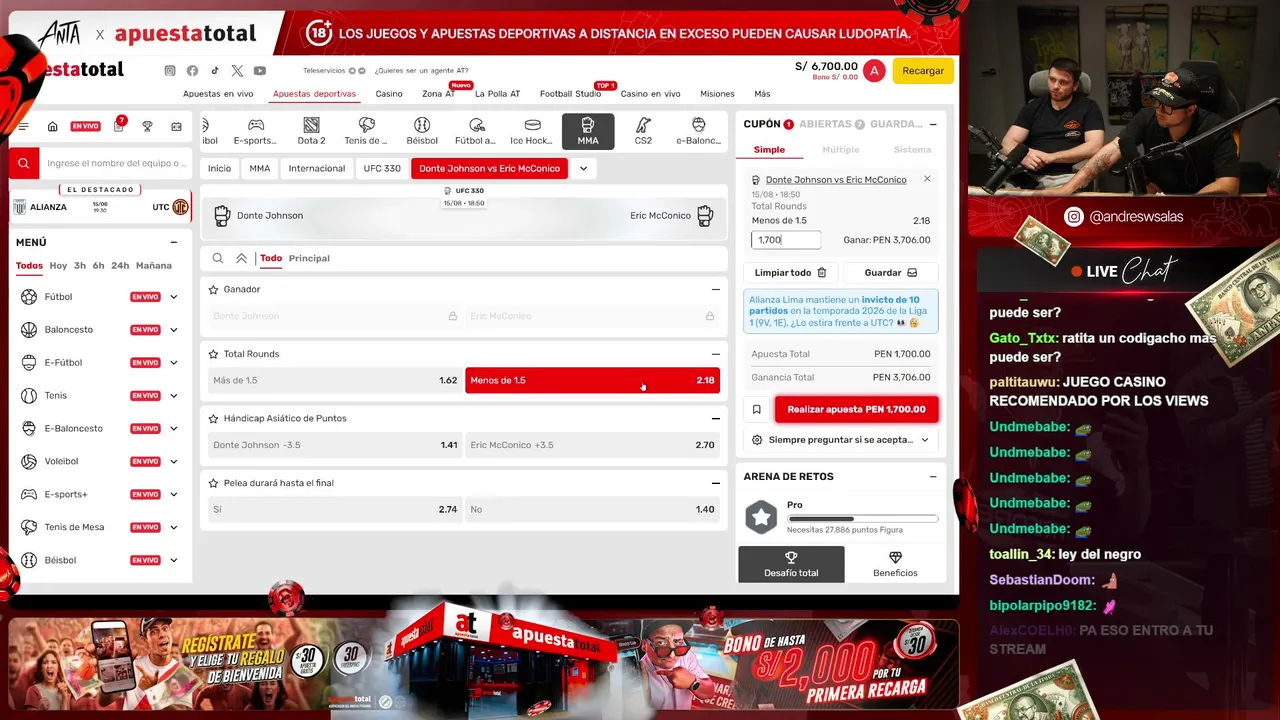Screen dimensions: 1280x720
Task: Select the Más de 1.5 odds 1.62
Action: click(335, 380)
